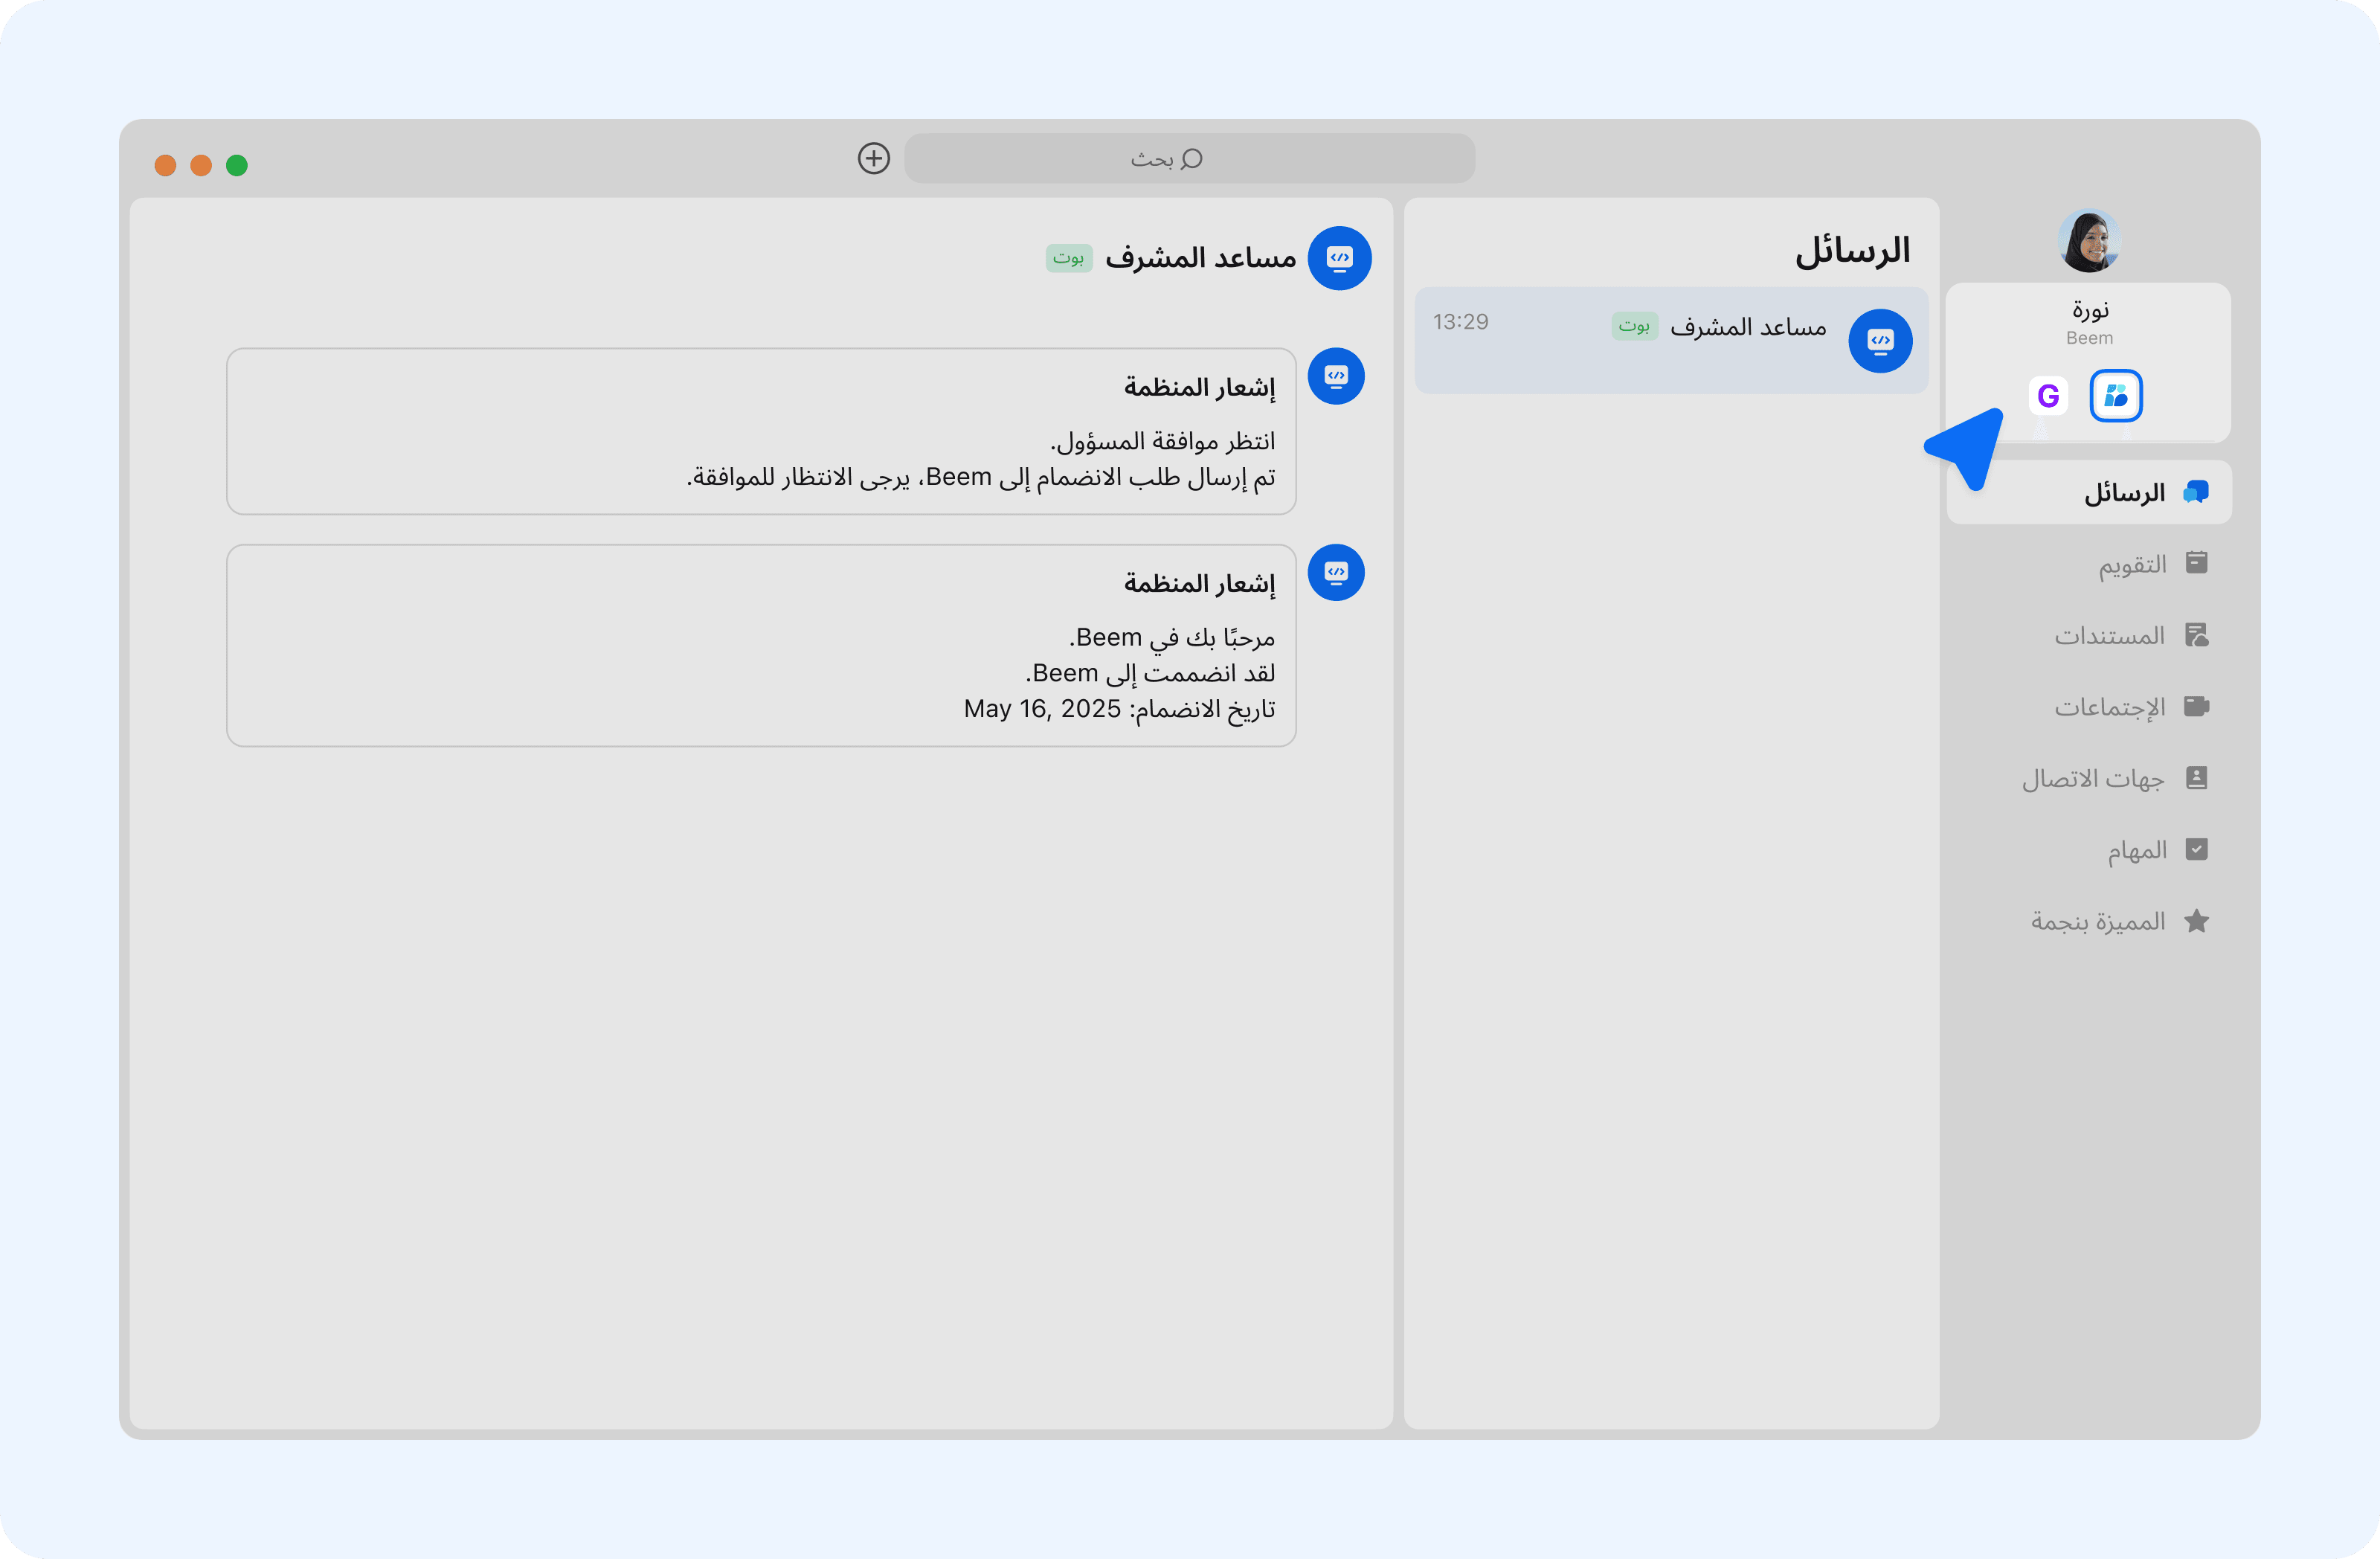Click the plus icon beside search bar

click(x=873, y=158)
